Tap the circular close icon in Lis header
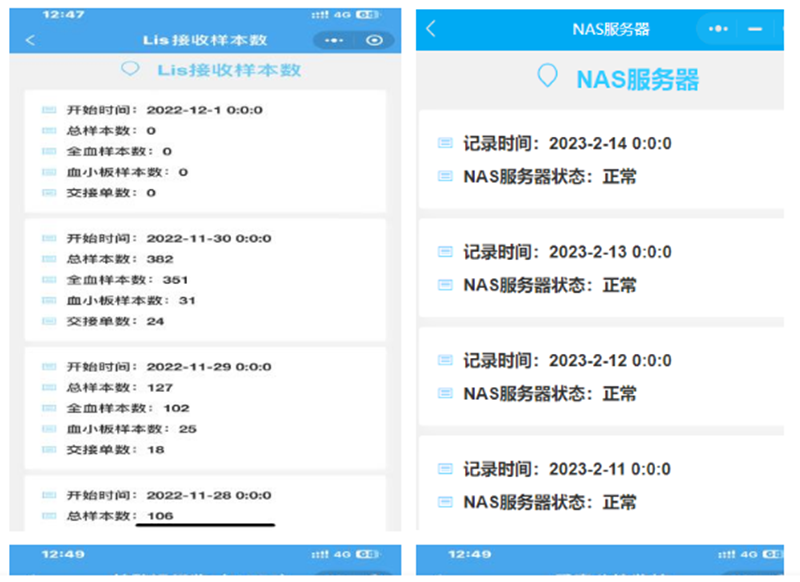 pyautogui.click(x=375, y=40)
